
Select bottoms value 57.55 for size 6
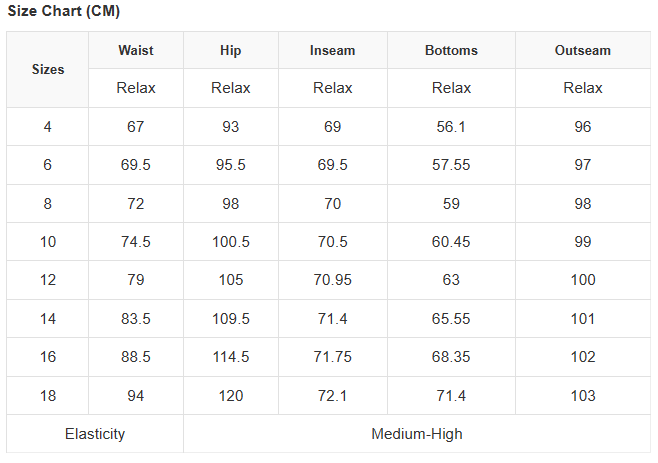point(451,165)
